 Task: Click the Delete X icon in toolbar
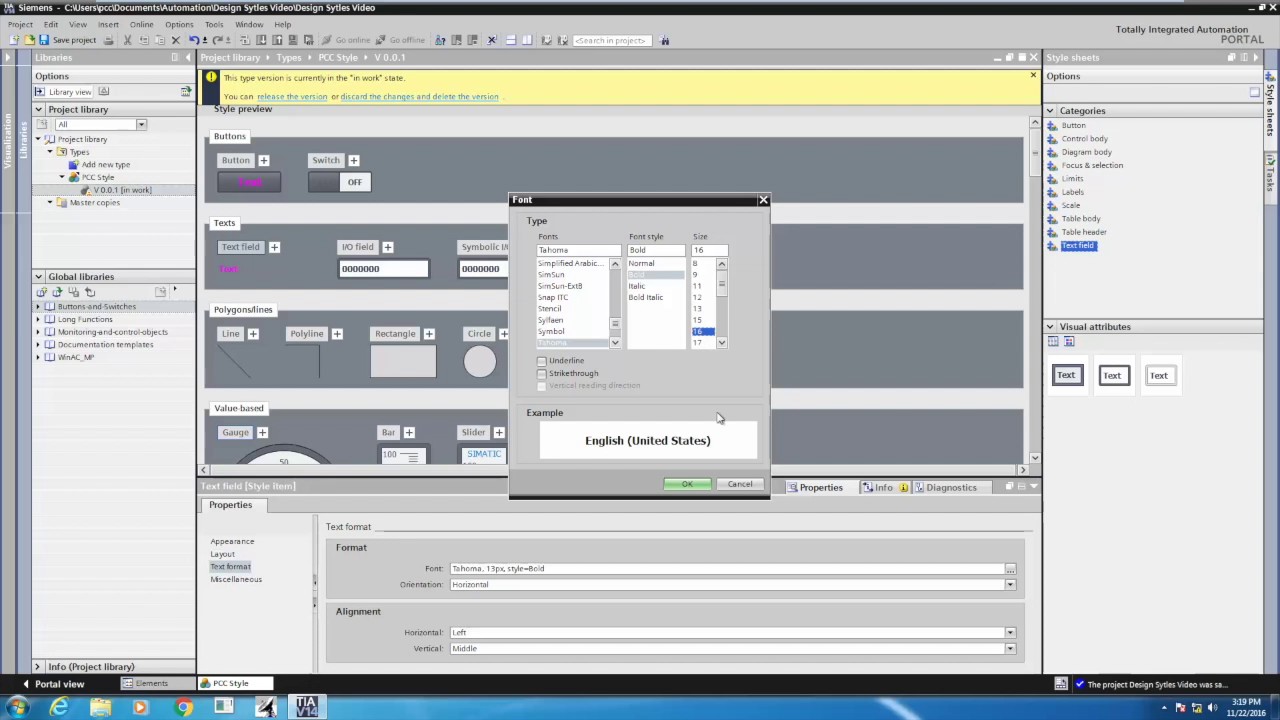pyautogui.click(x=175, y=40)
